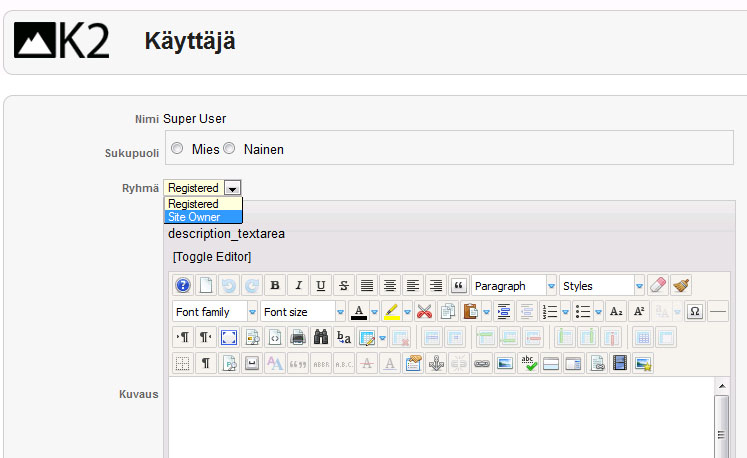Image resolution: width=747 pixels, height=458 pixels.
Task: Insert special character Omega symbol
Action: click(x=695, y=312)
